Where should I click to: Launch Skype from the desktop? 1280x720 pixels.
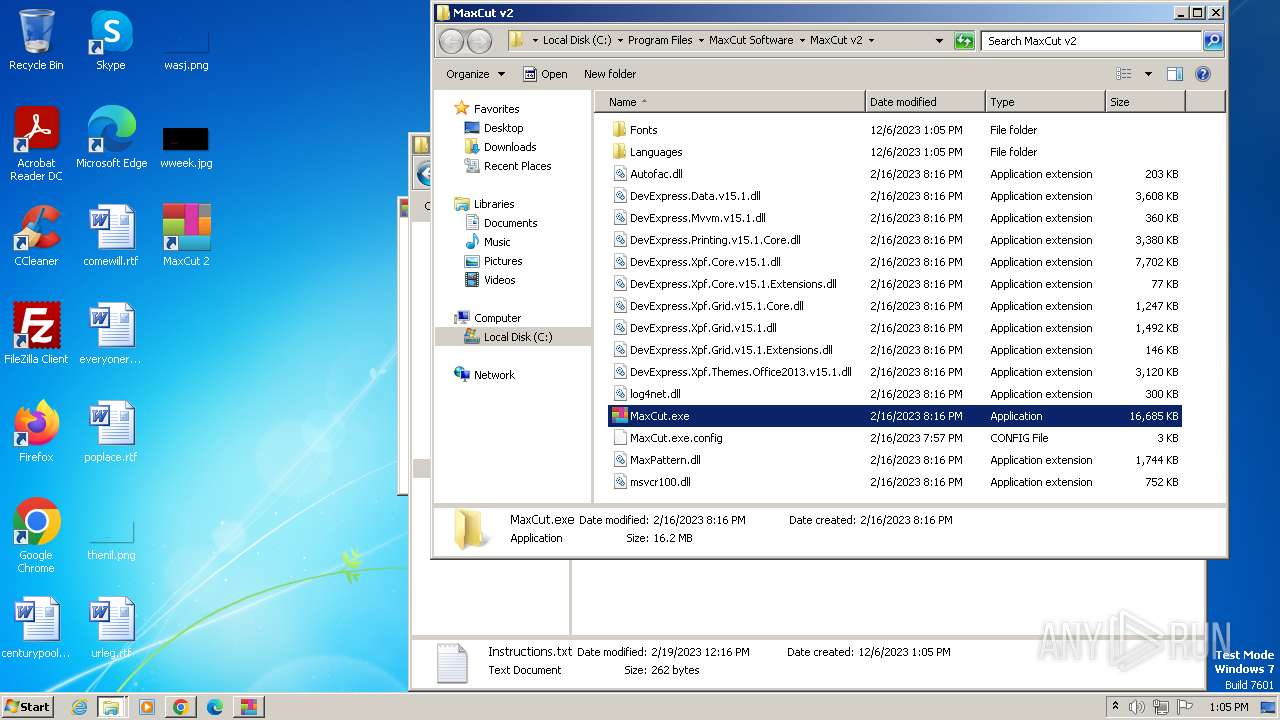tap(111, 40)
